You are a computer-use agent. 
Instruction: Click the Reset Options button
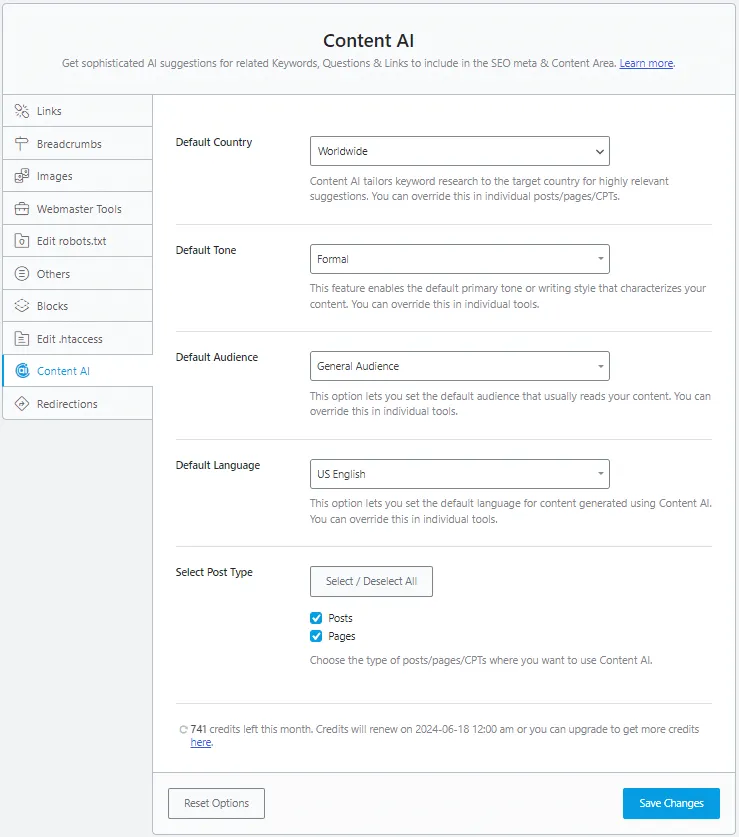click(x=216, y=803)
